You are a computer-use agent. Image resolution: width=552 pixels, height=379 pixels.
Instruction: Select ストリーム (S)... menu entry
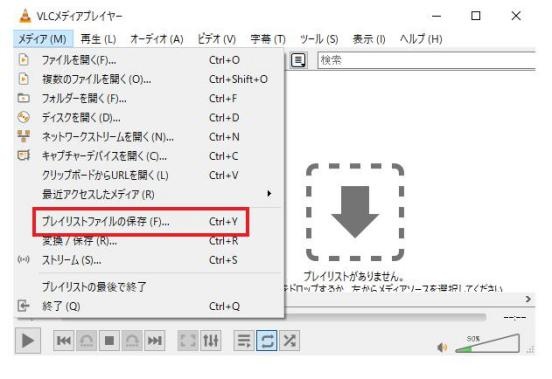(x=149, y=260)
